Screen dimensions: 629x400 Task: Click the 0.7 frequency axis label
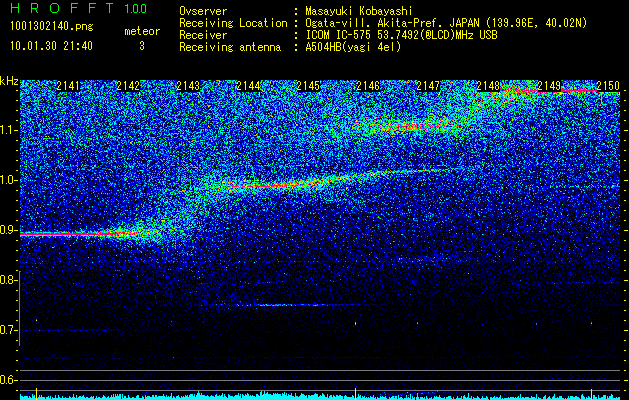[x=8, y=330]
